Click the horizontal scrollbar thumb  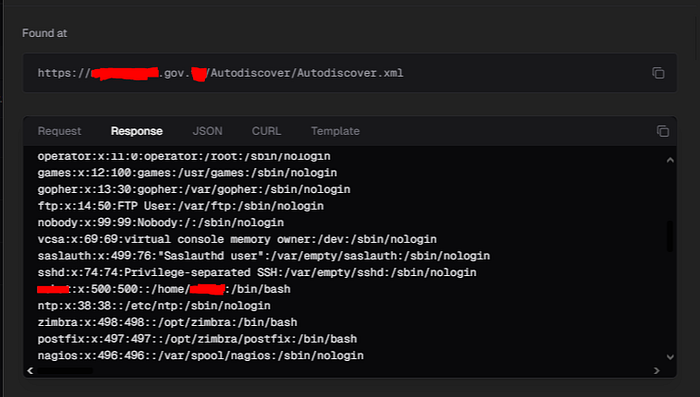(x=65, y=371)
